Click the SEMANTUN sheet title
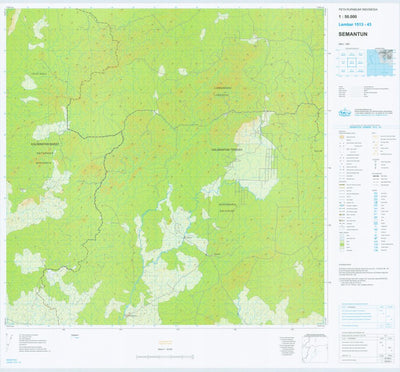400x372 pixels. click(x=353, y=34)
